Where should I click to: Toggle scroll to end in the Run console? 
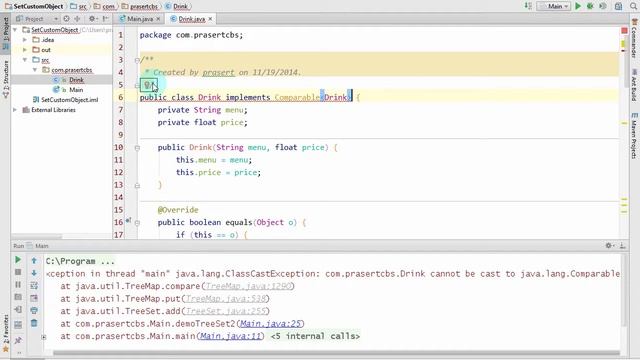point(34,298)
